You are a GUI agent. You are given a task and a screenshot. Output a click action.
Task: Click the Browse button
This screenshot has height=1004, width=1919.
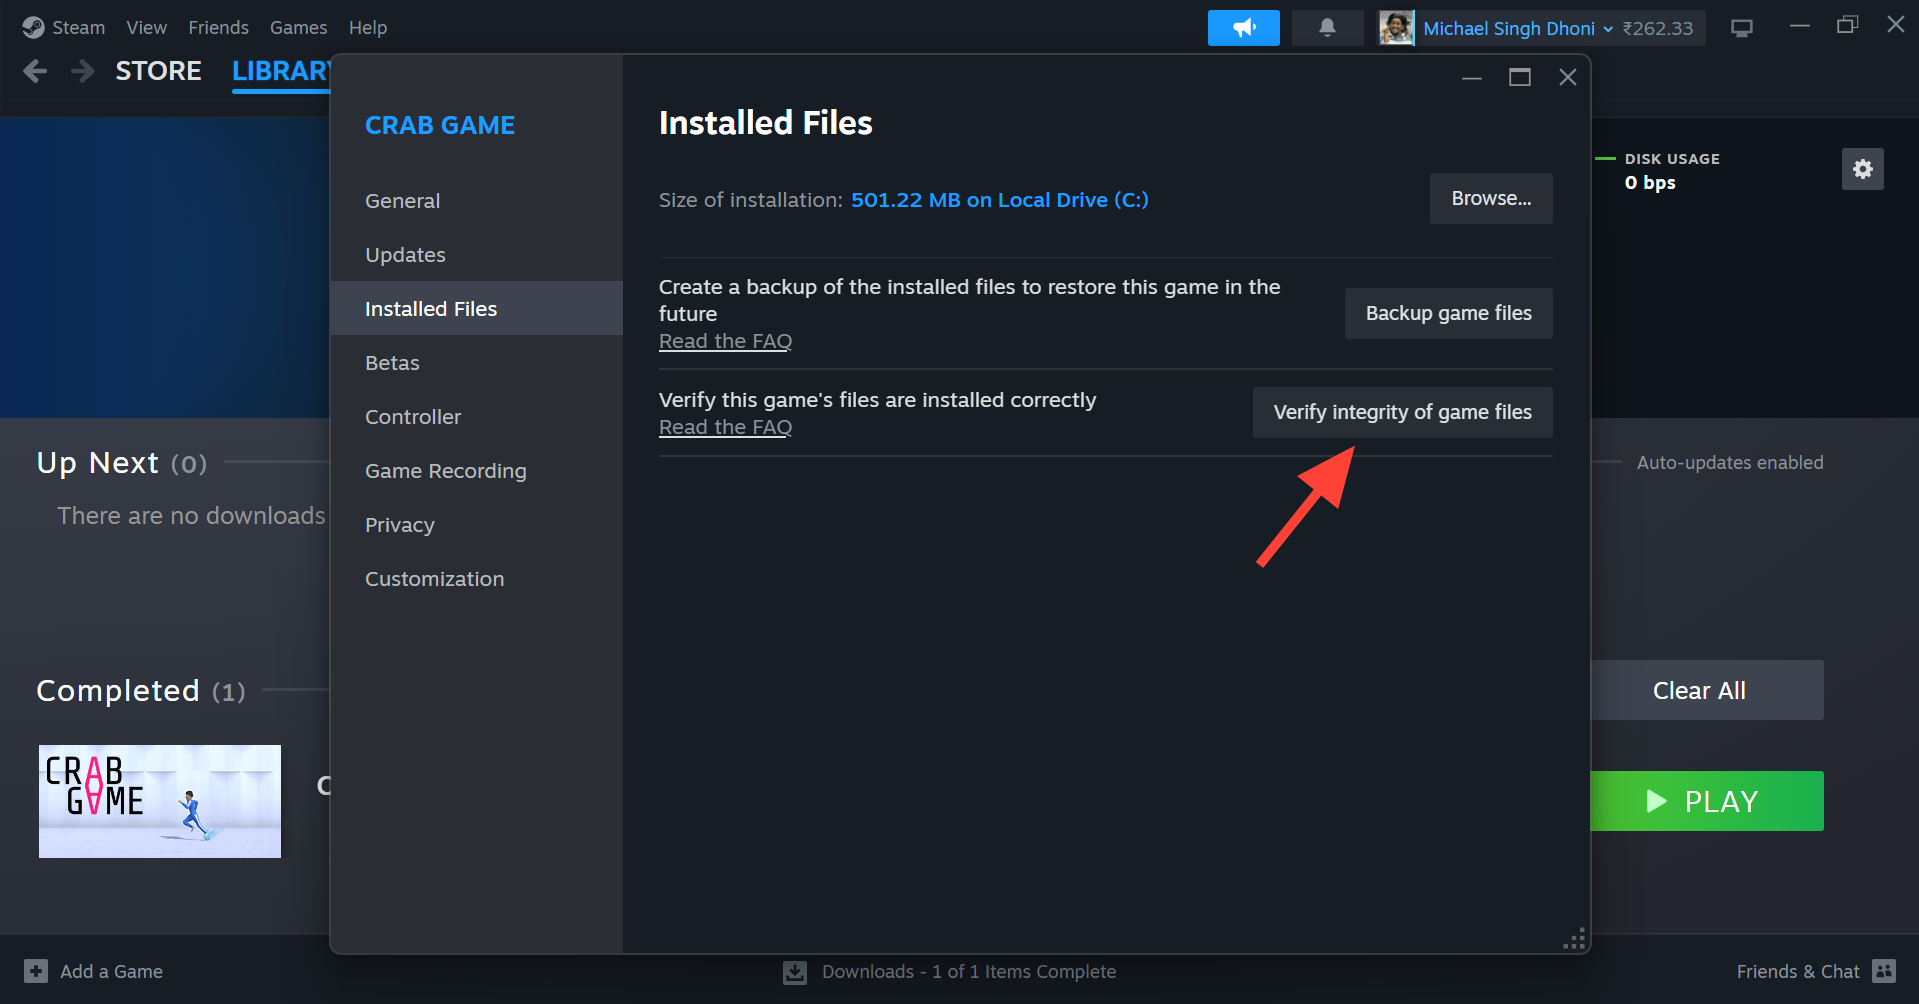[1490, 198]
